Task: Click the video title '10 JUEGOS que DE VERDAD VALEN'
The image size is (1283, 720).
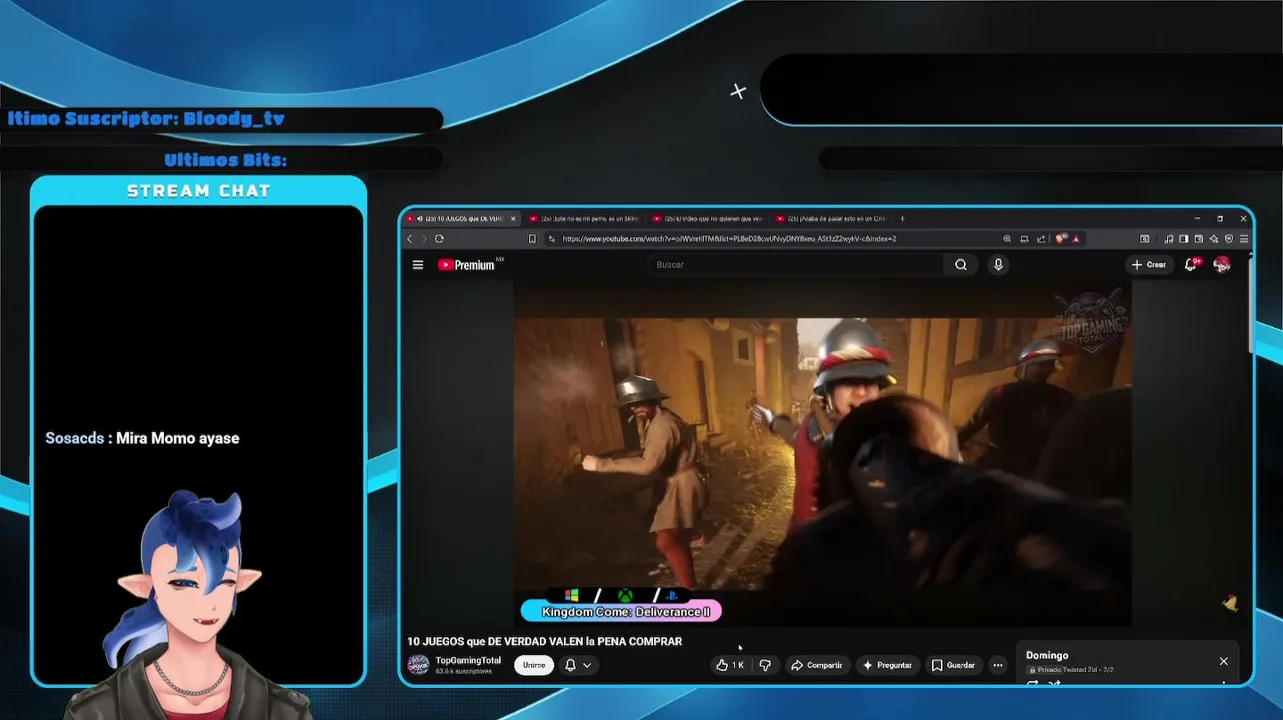Action: 544,641
